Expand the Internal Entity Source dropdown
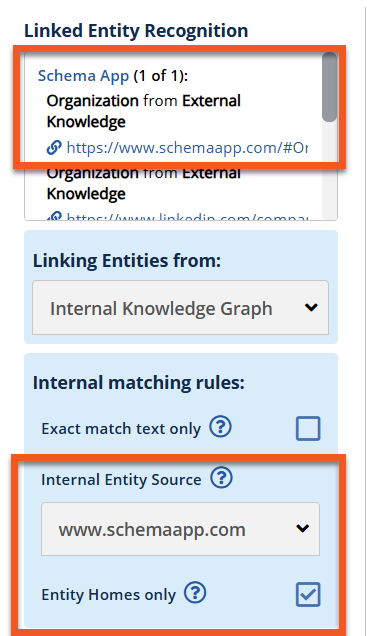This screenshot has width=367, height=636. [180, 529]
